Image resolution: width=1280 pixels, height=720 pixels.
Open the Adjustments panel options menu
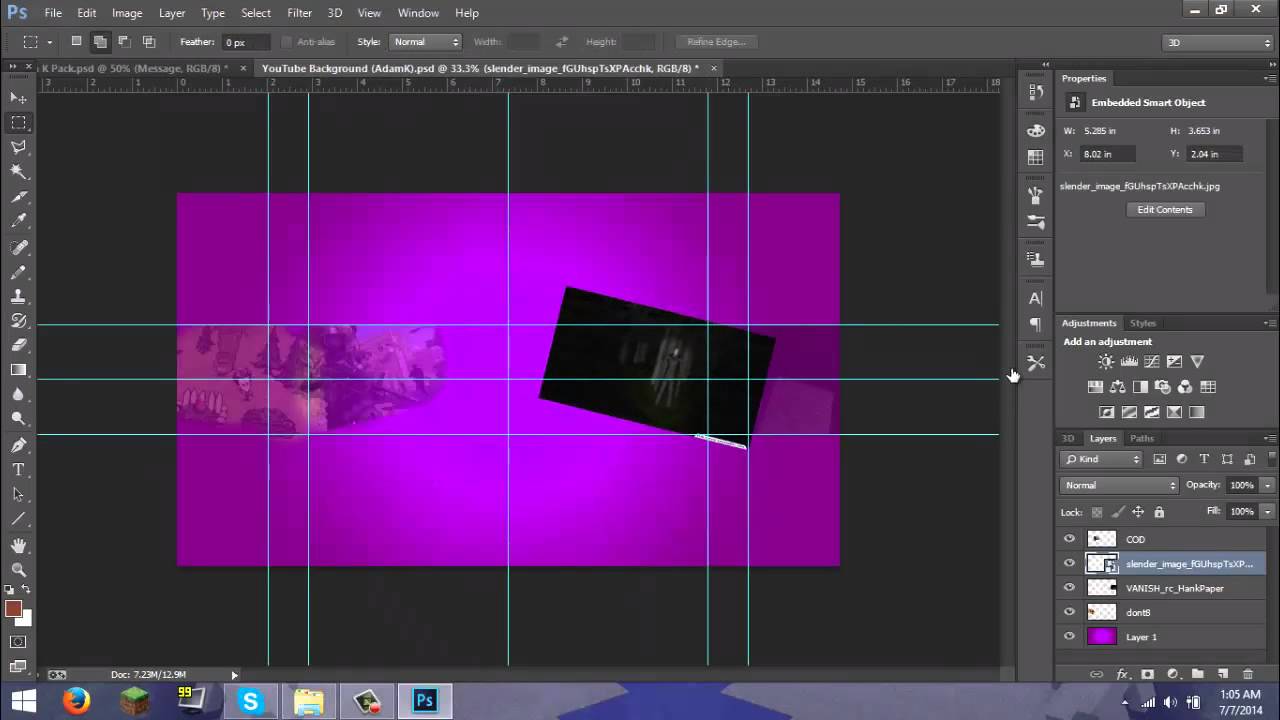point(1270,323)
